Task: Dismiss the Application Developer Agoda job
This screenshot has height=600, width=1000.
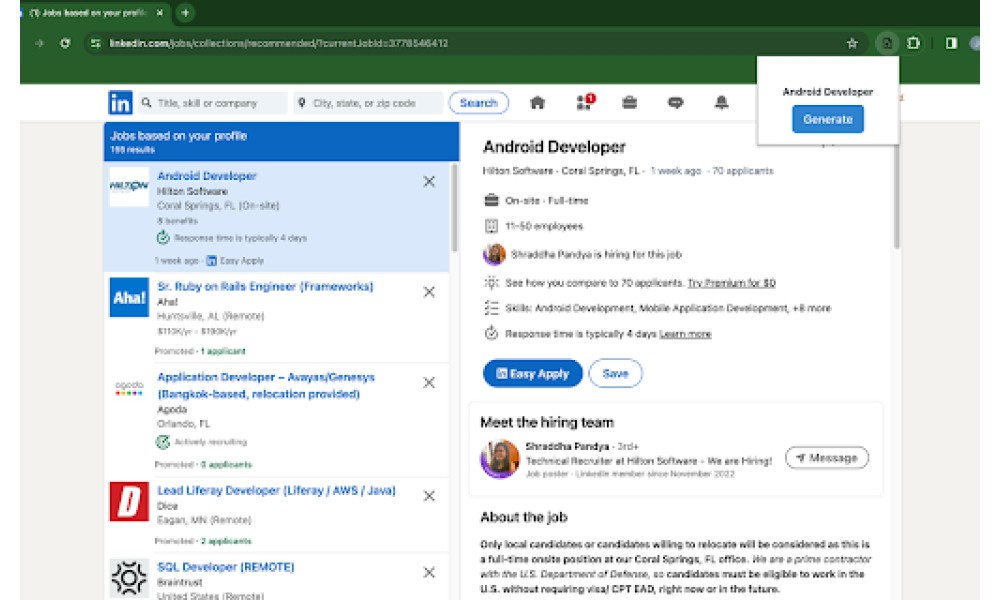Action: (x=429, y=383)
